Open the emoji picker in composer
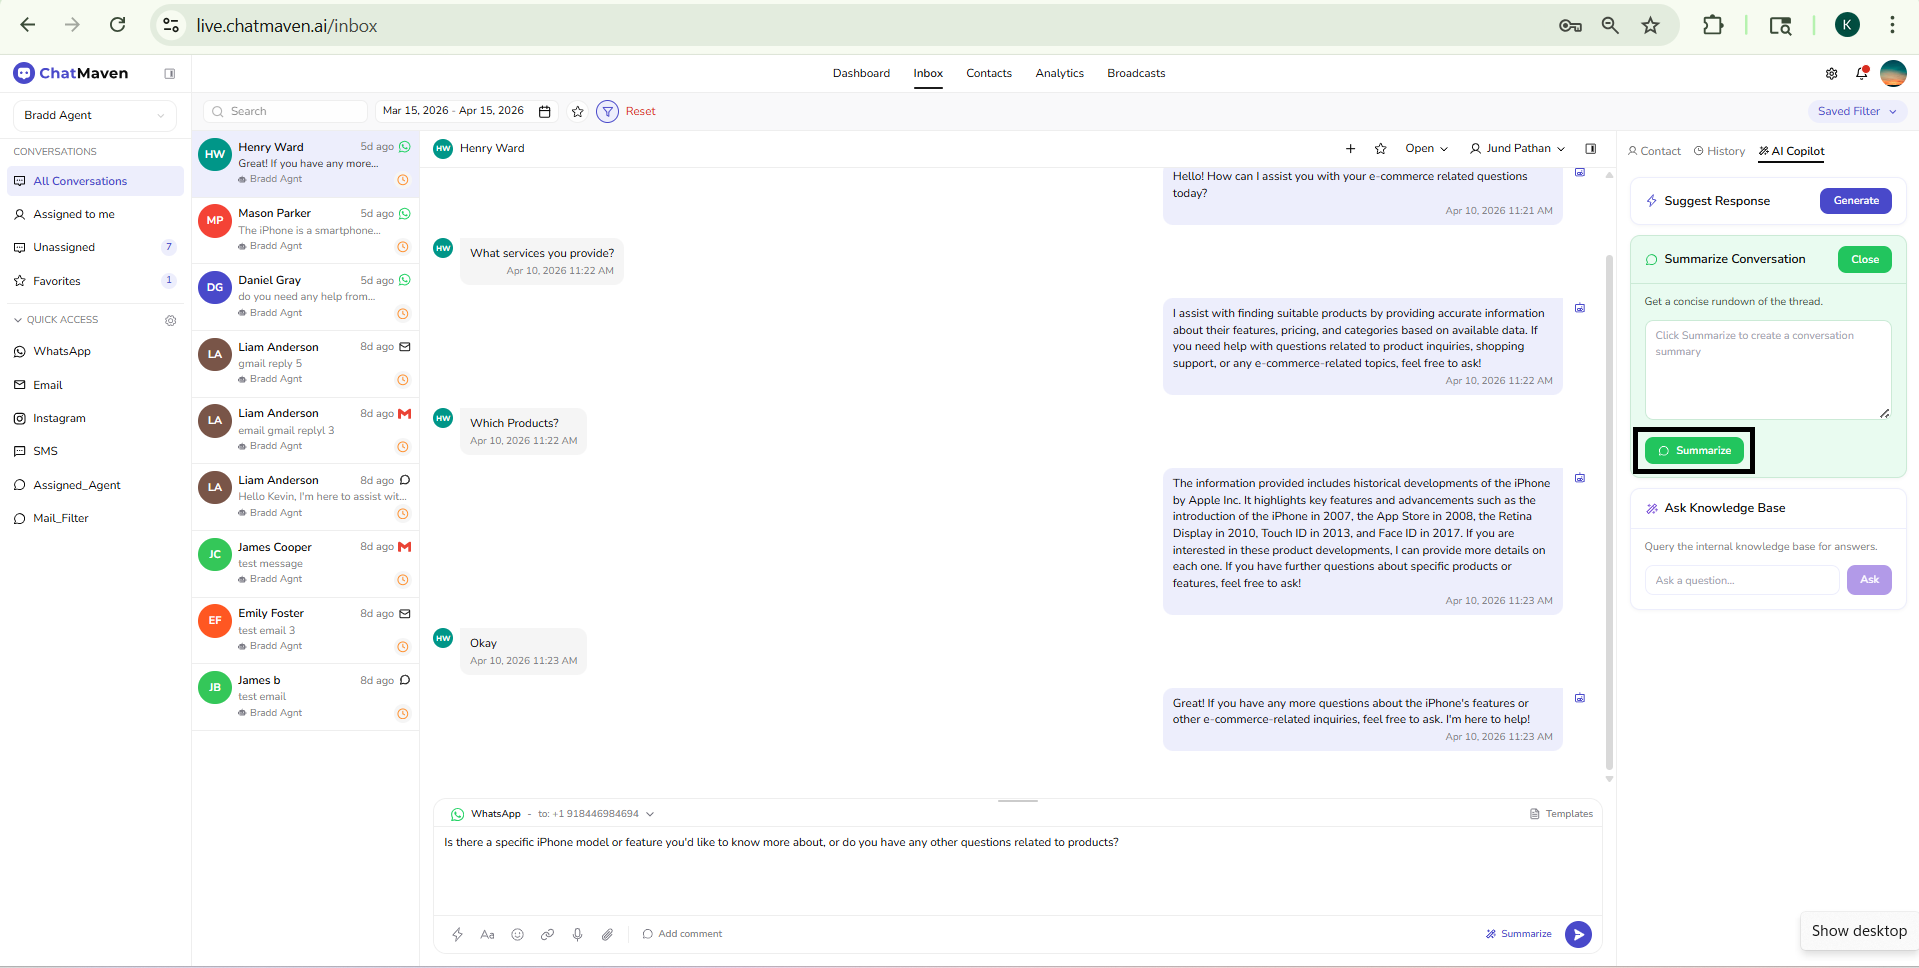Screen dimensions: 1919x968 [x=517, y=934]
